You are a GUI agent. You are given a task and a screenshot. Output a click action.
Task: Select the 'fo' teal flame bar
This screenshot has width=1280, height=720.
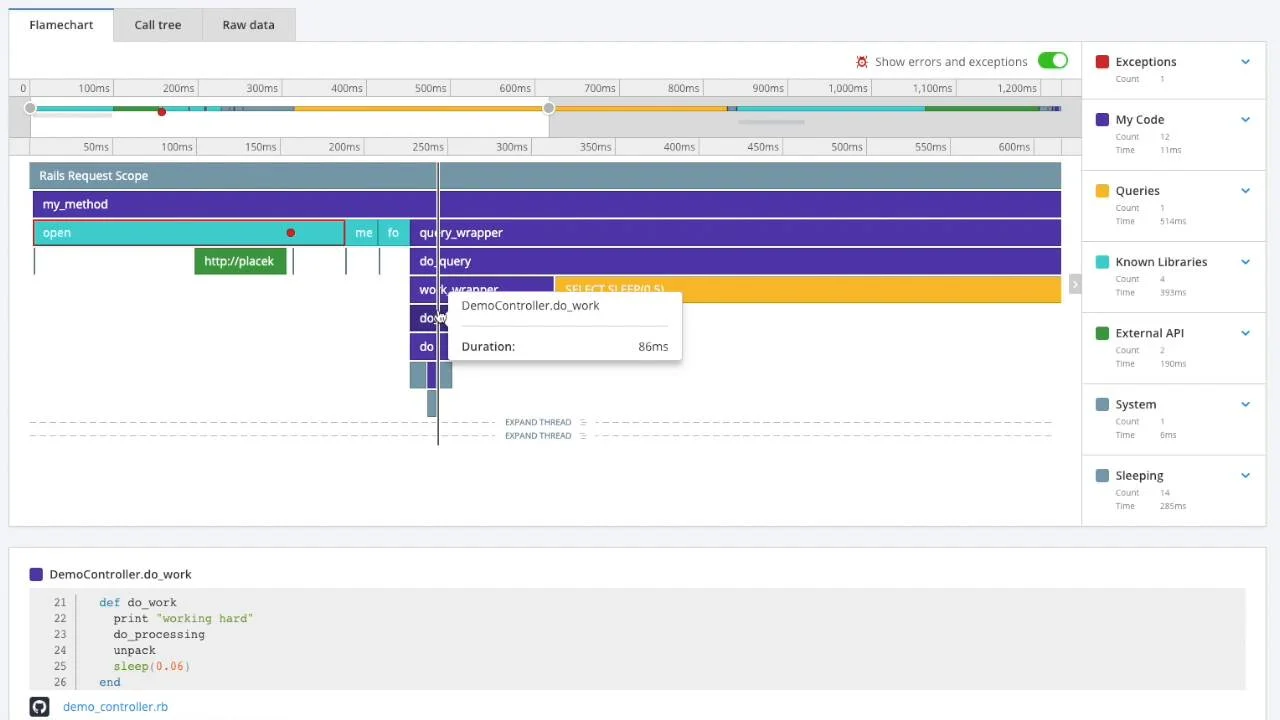point(393,233)
